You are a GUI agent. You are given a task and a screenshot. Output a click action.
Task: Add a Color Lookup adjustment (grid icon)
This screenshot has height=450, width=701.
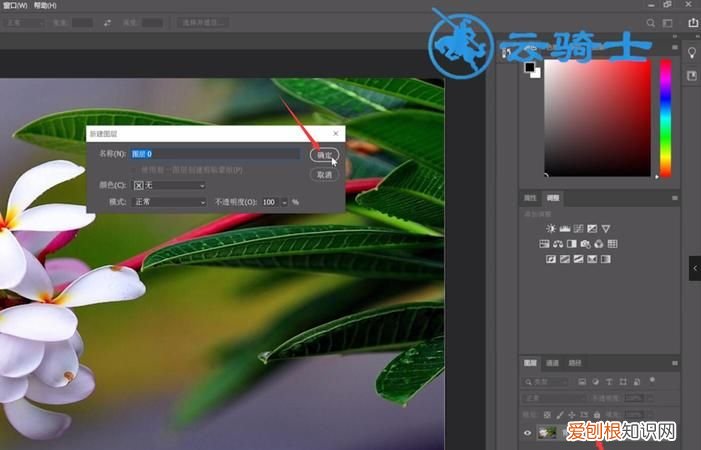click(x=612, y=244)
